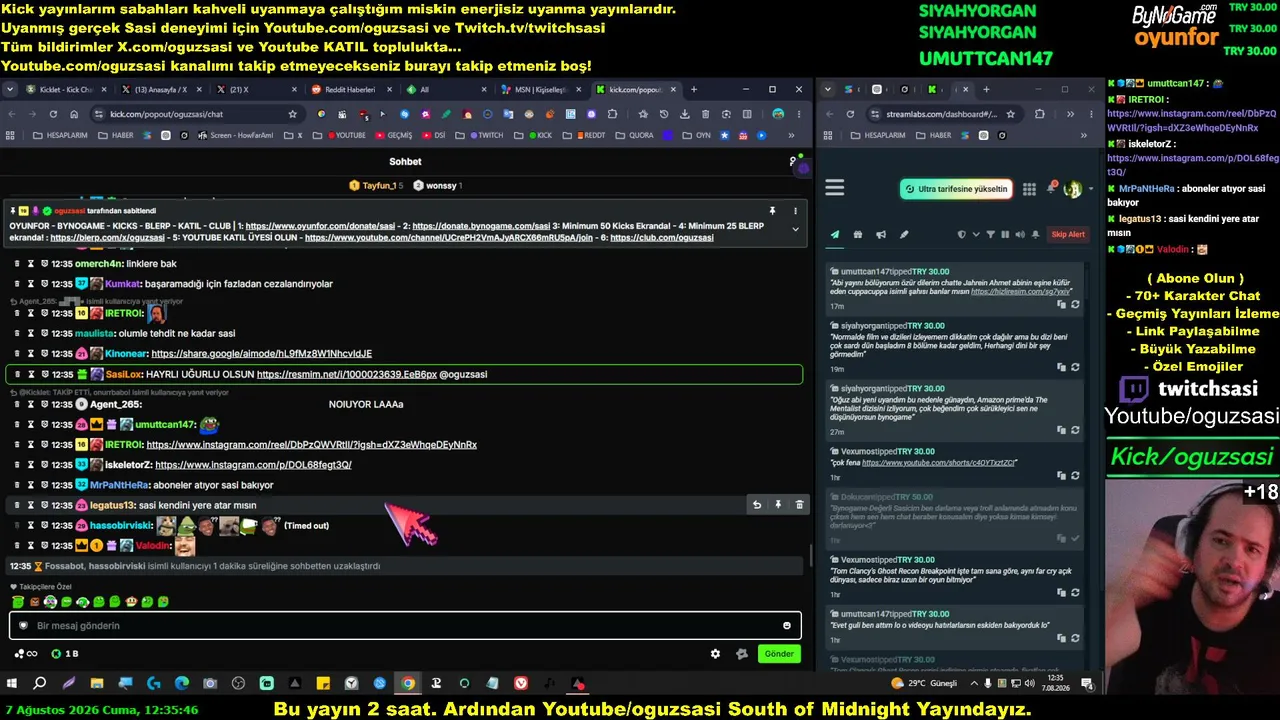This screenshot has height=720, width=1280.
Task: Open the tab search dropdown in Kick window
Action: (10, 90)
